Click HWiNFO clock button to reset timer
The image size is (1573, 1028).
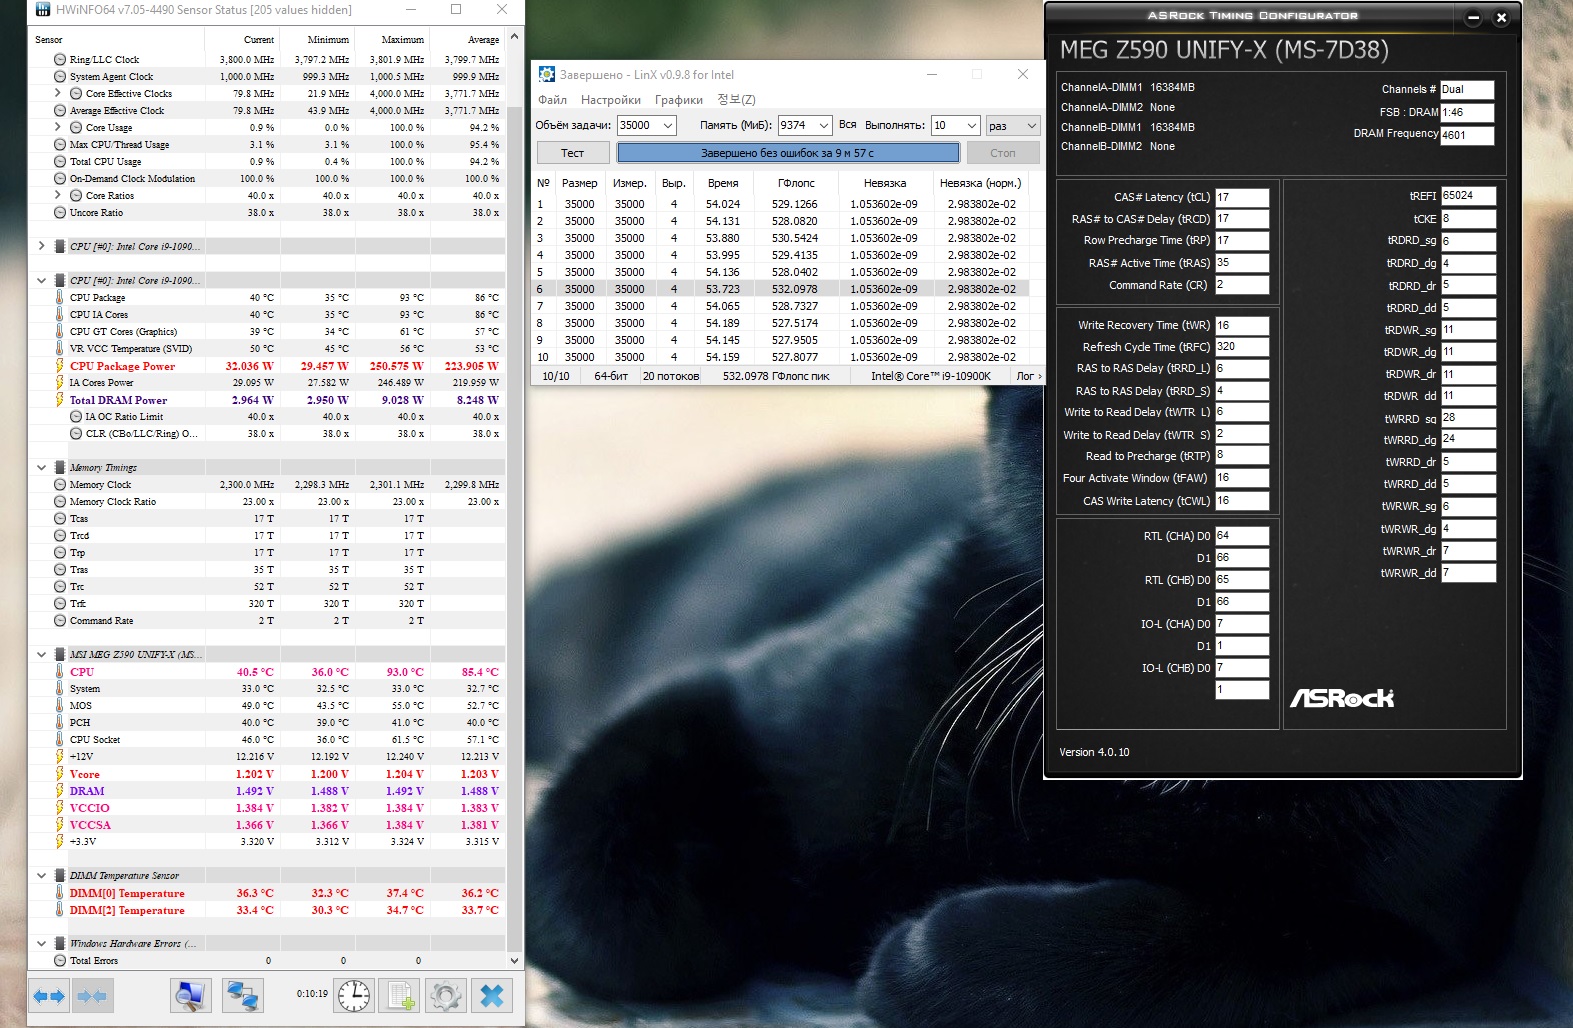click(x=354, y=995)
